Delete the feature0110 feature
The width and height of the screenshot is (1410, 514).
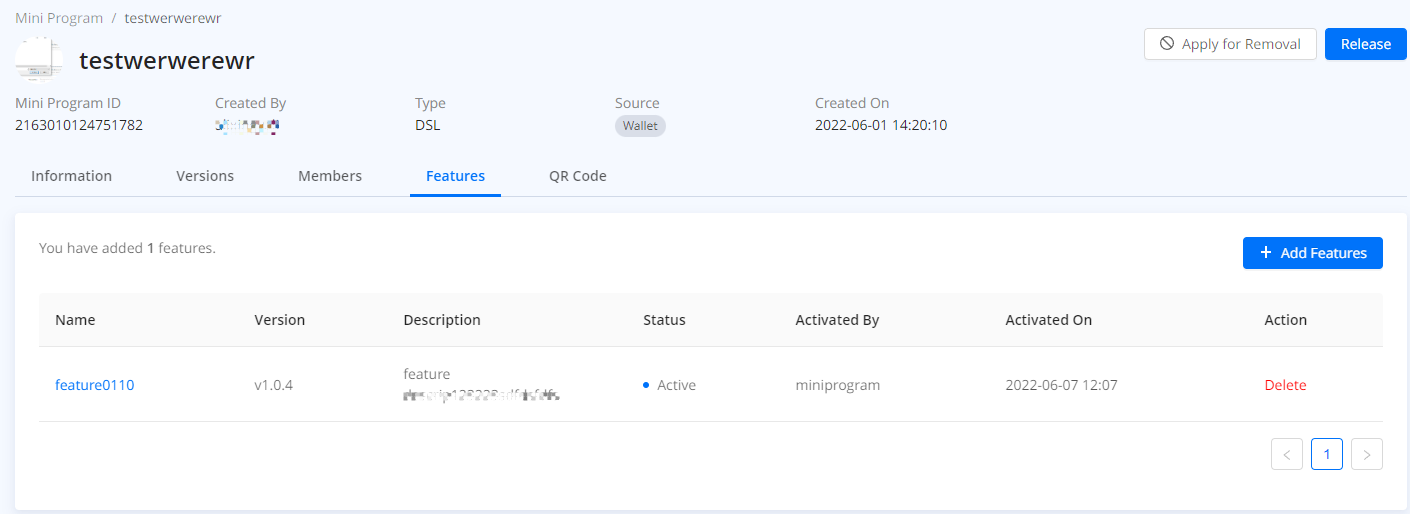[1285, 385]
